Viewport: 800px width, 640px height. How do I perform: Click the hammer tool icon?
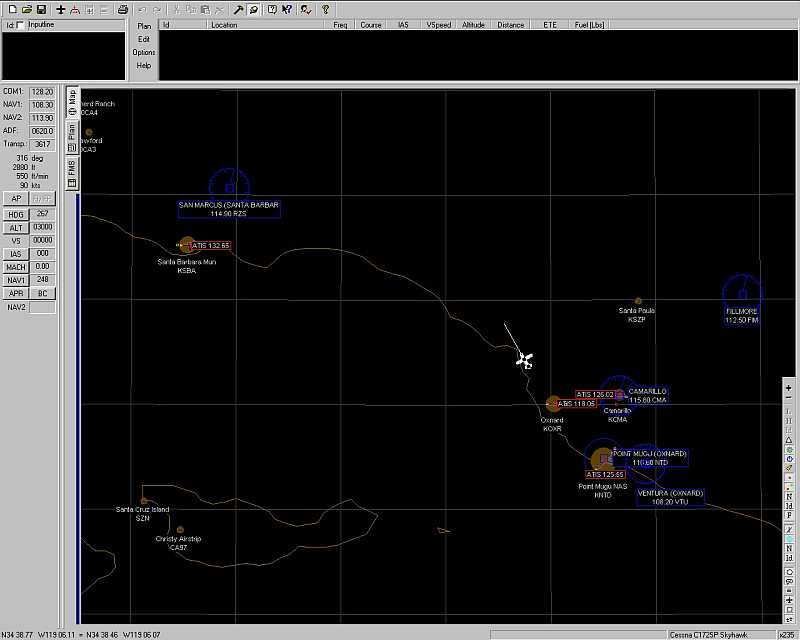pos(239,9)
